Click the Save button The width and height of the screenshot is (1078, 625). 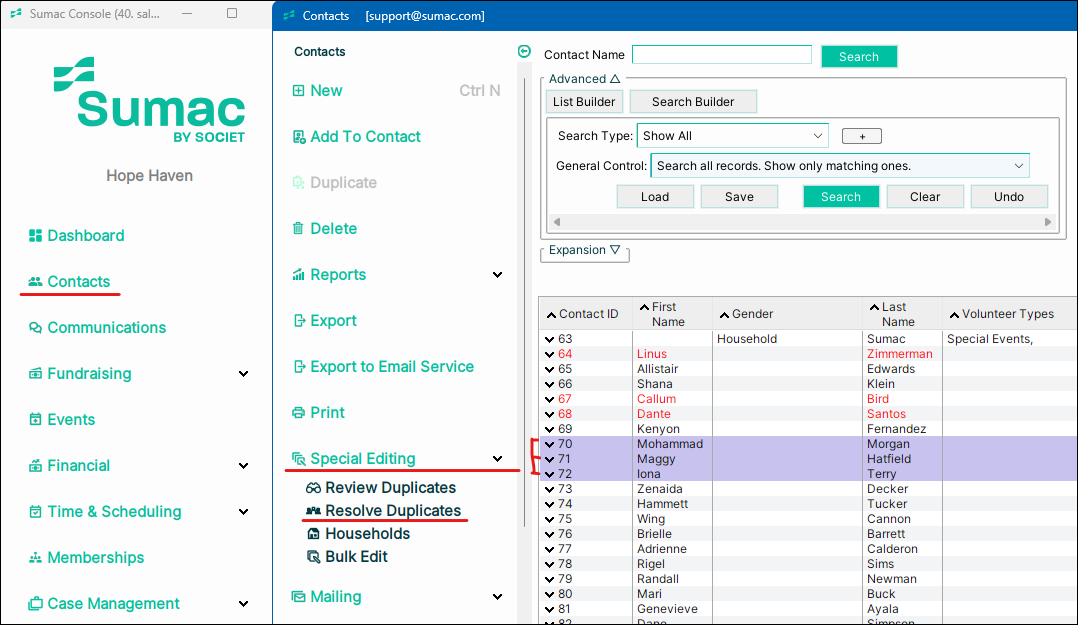tap(739, 197)
